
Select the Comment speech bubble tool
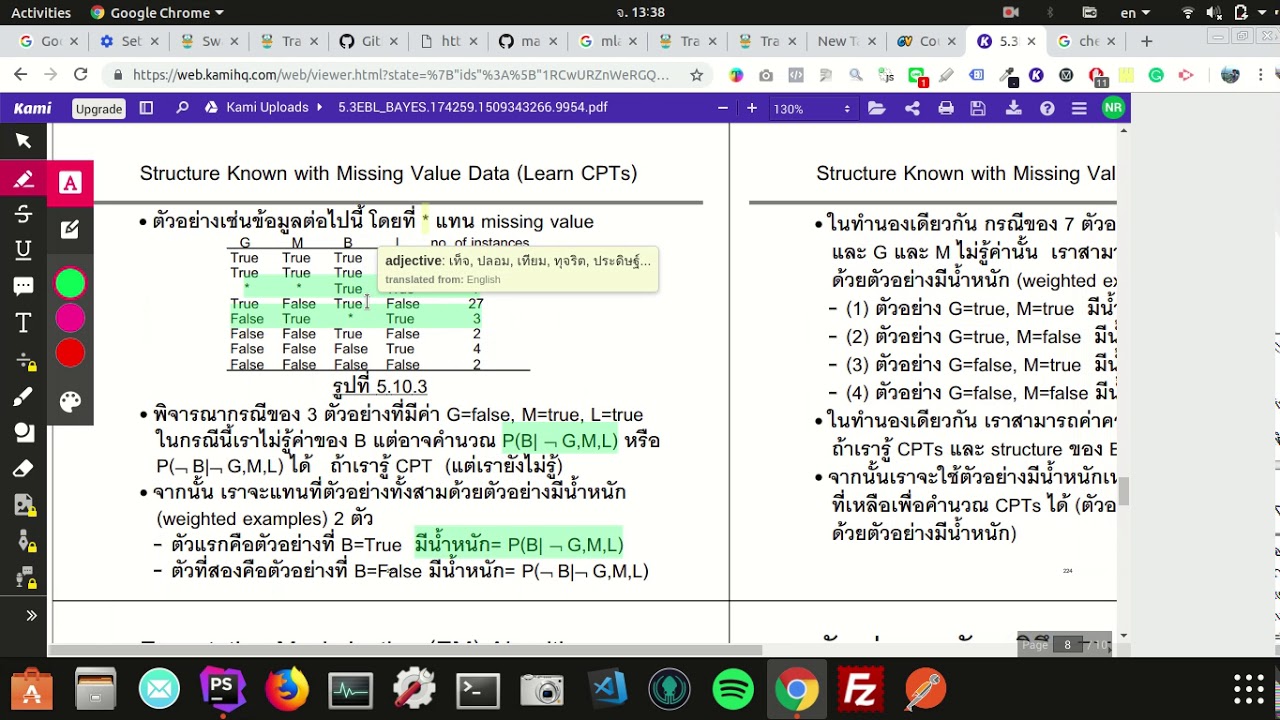(x=24, y=286)
